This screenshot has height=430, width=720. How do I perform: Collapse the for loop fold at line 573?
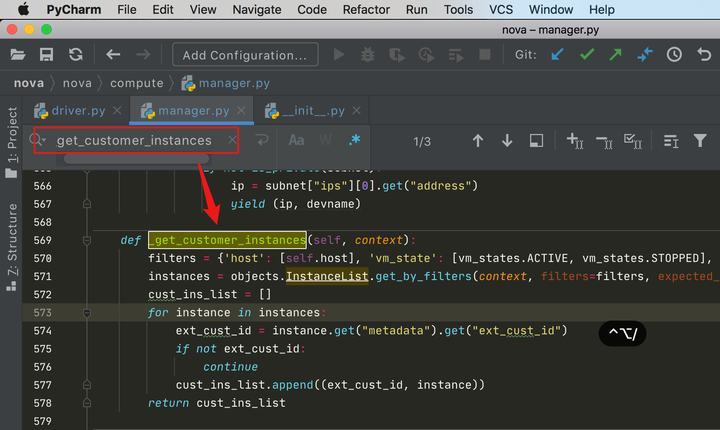(x=87, y=313)
